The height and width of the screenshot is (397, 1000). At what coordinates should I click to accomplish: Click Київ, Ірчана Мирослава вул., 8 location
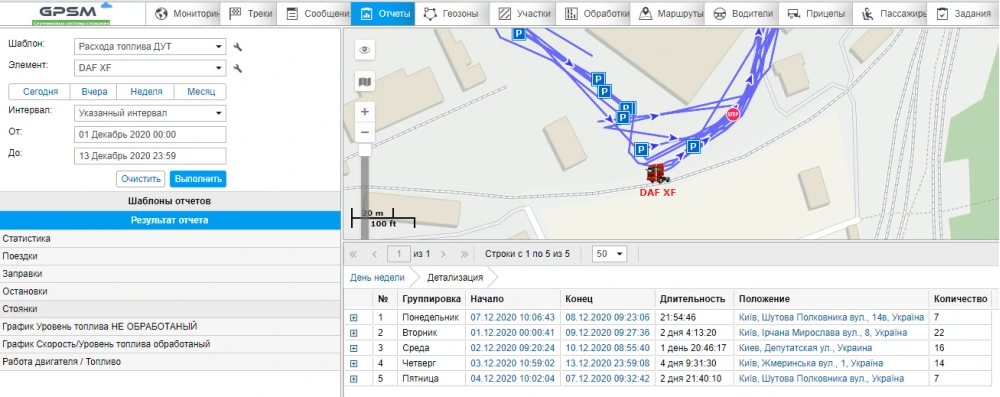823,333
